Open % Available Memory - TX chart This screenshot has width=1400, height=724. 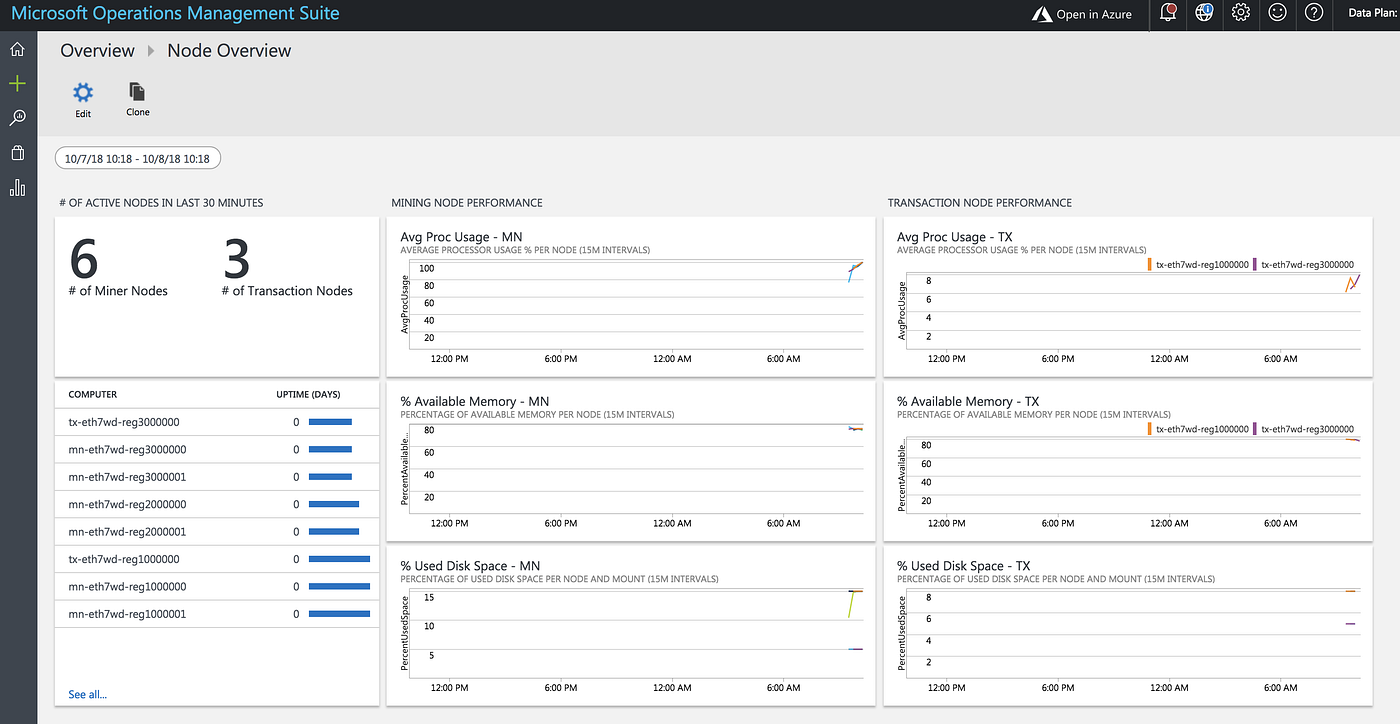tap(1129, 461)
